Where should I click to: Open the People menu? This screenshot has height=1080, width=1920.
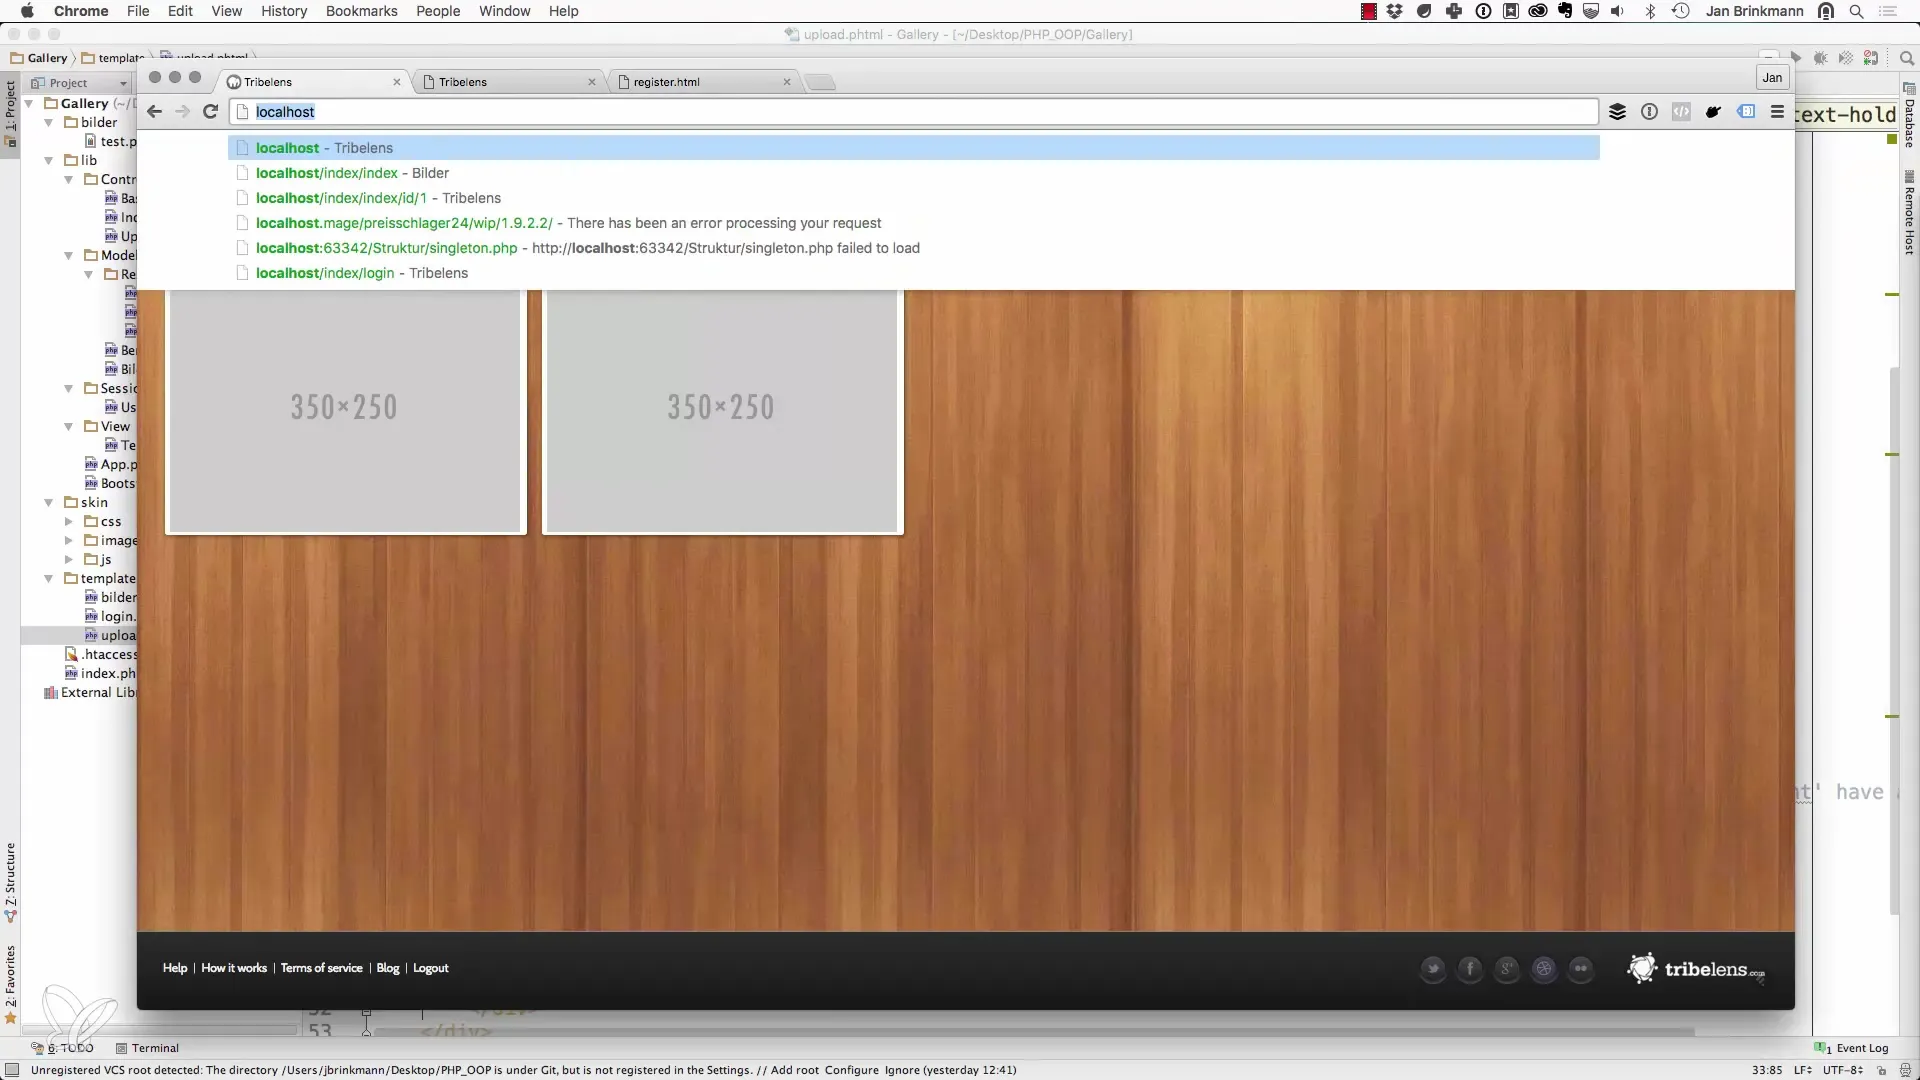tap(438, 11)
